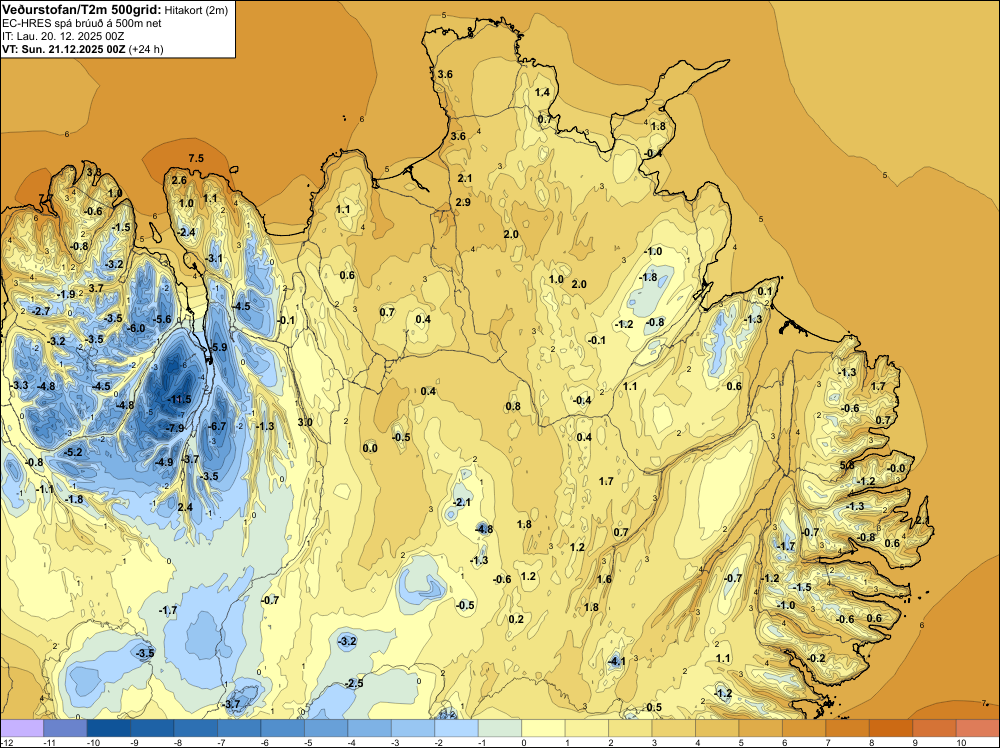Image resolution: width=1000 pixels, height=748 pixels.
Task: Select the light blue legend swatch labeled -2
Action: click(457, 728)
